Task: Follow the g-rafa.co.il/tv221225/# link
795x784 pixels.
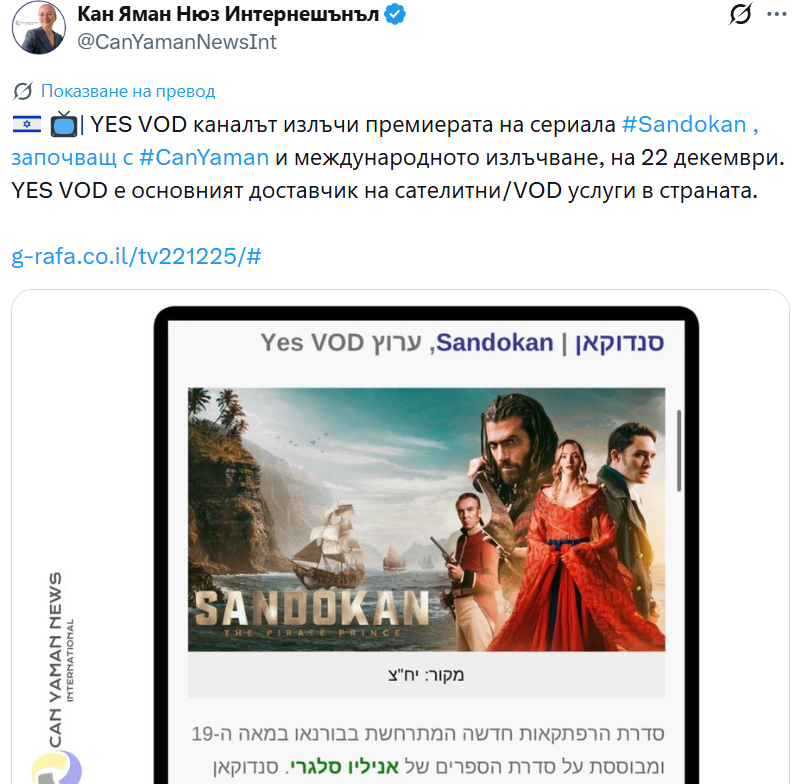Action: [136, 256]
